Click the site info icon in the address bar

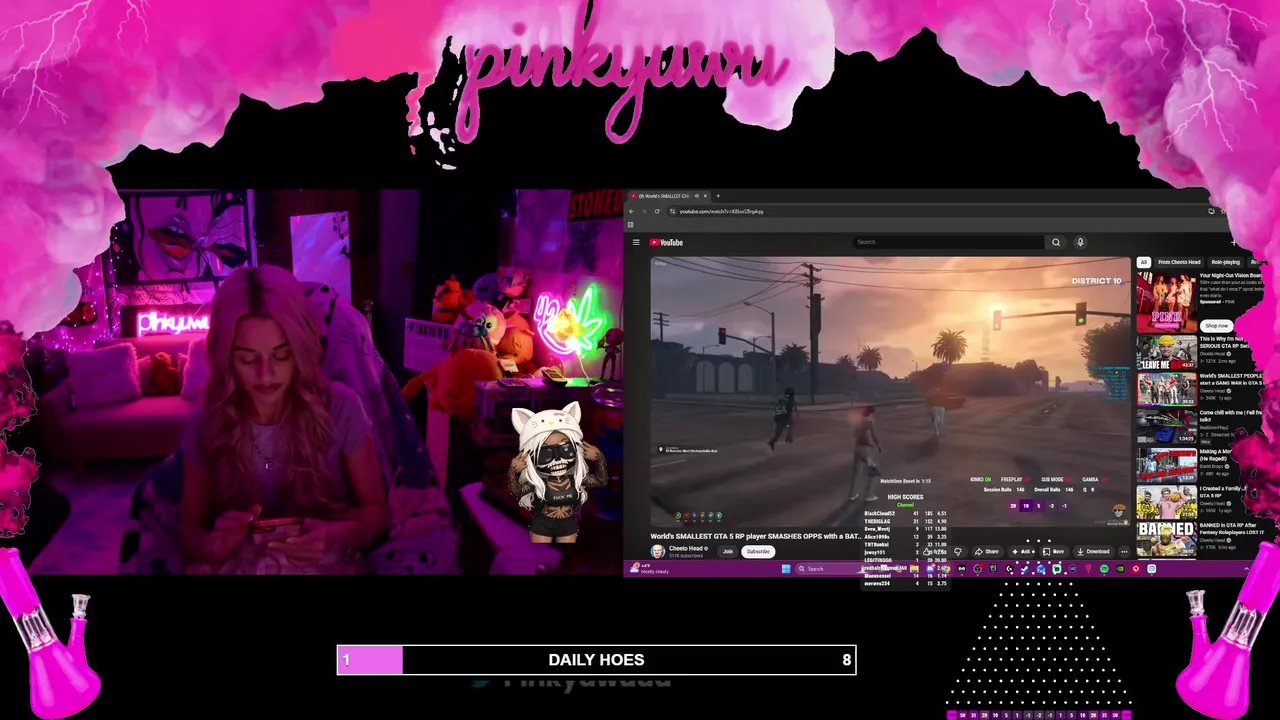tap(672, 211)
